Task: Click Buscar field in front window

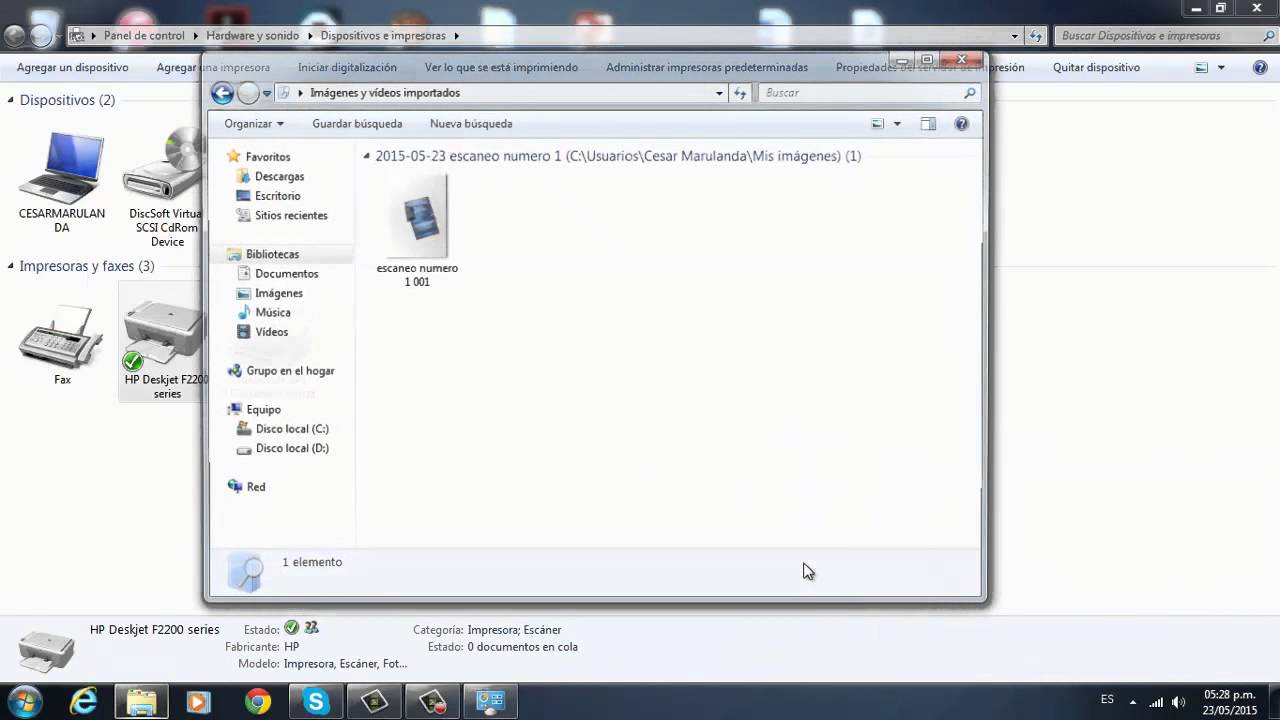Action: pos(868,93)
